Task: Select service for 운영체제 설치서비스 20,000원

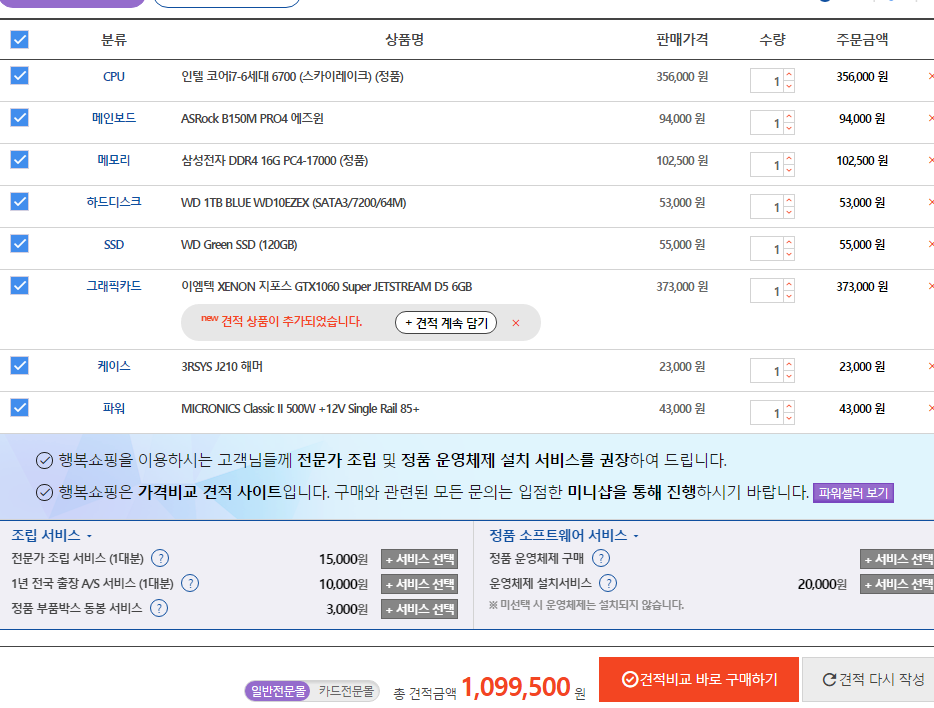Action: click(897, 584)
